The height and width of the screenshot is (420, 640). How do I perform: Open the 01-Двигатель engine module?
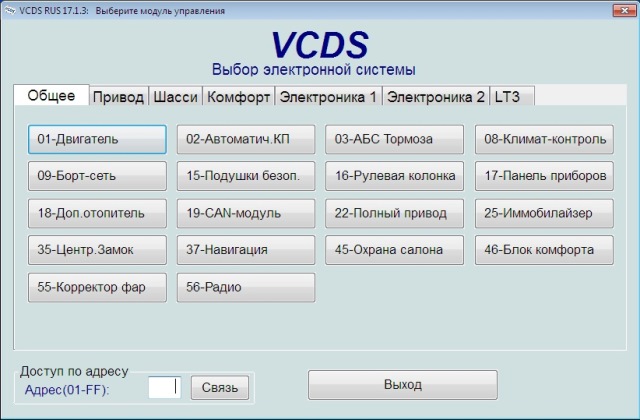tap(97, 139)
